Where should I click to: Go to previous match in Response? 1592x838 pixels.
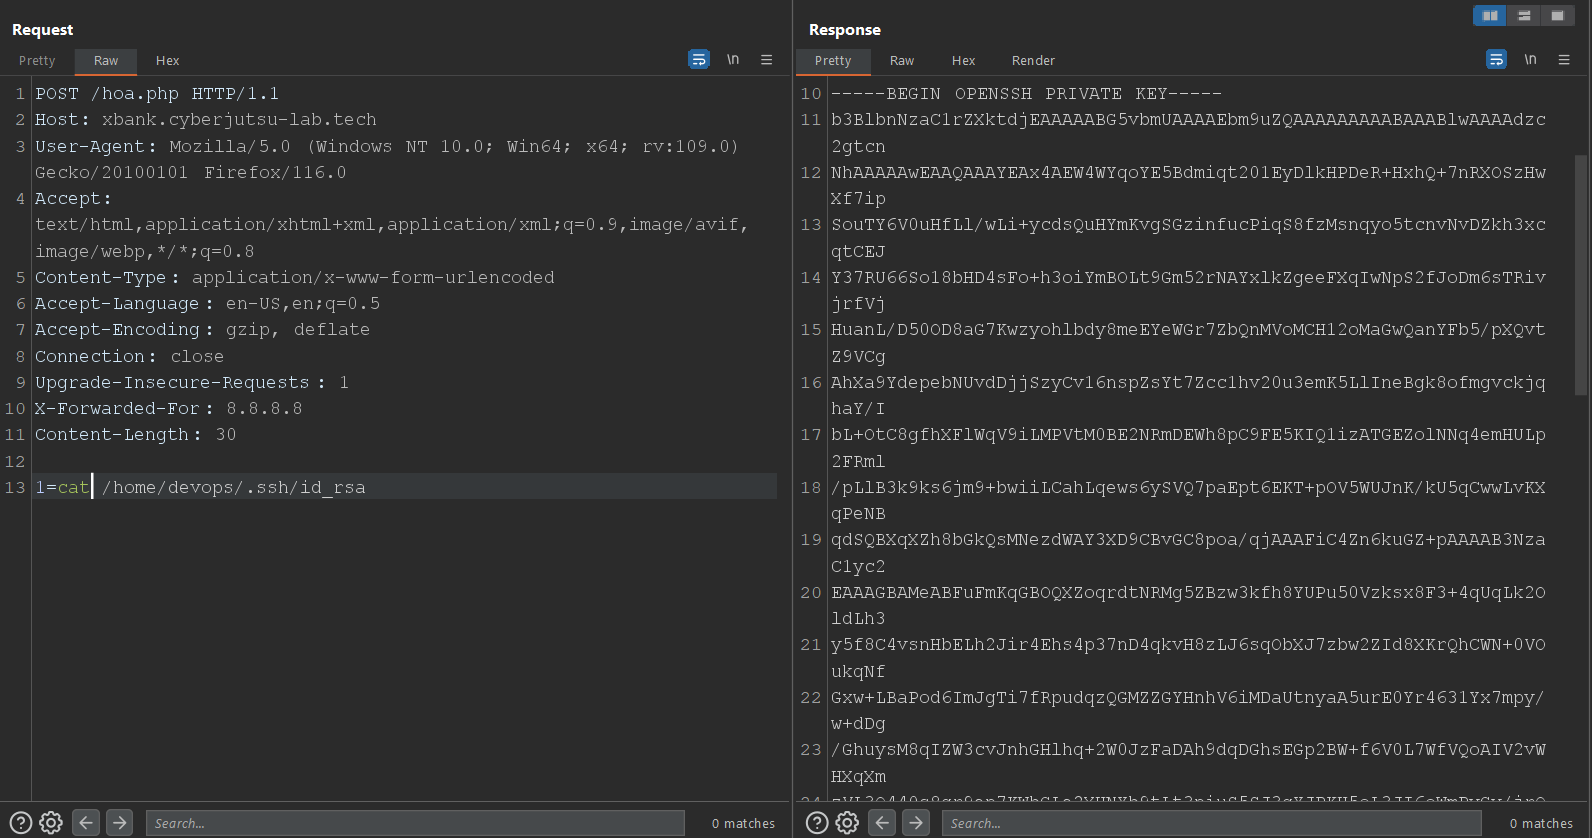(882, 823)
